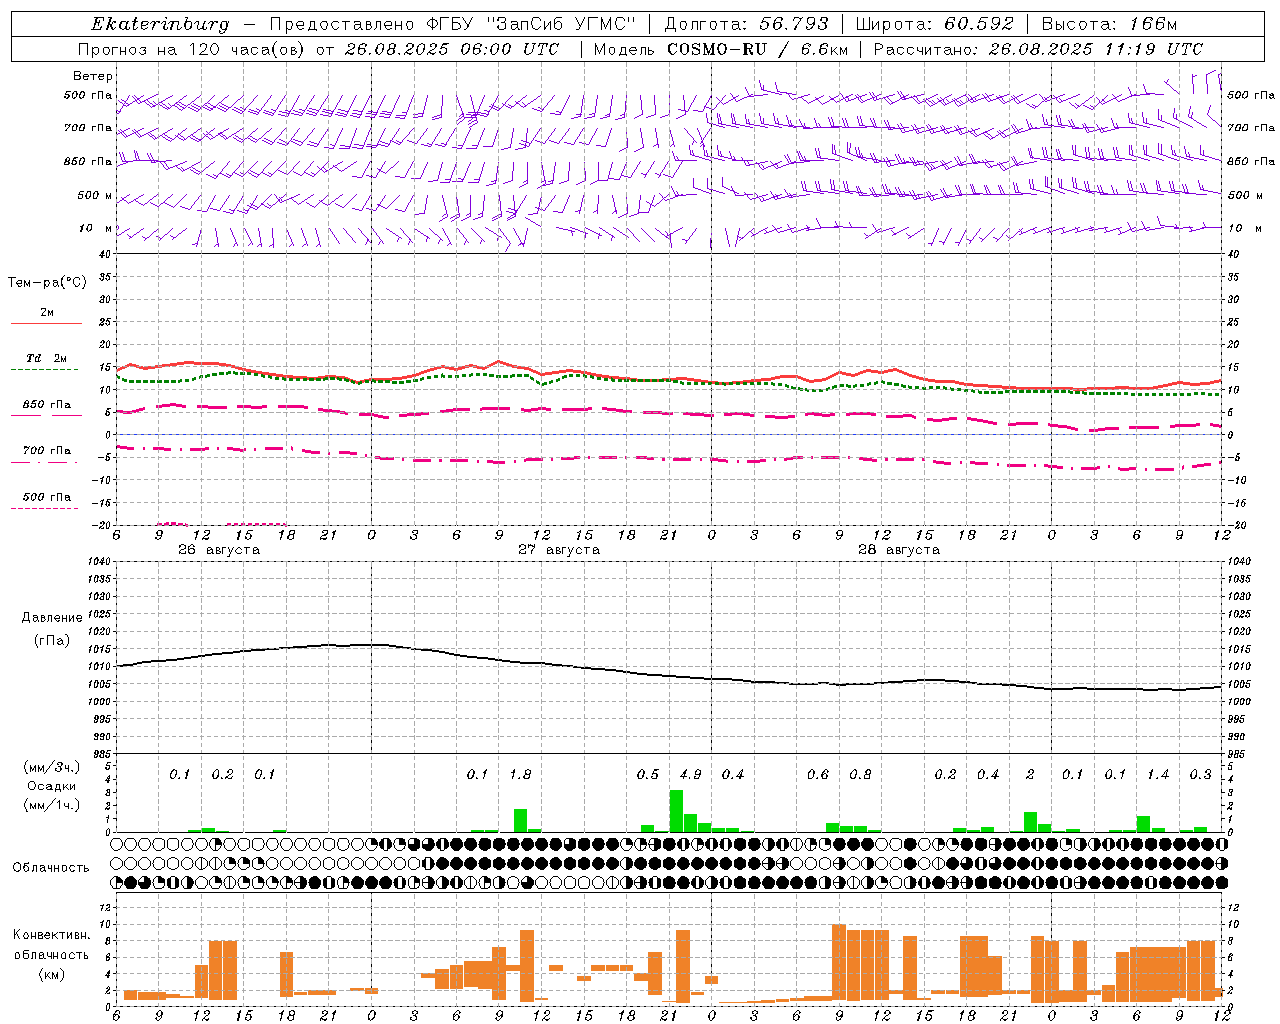This screenshot has height=1024, width=1280.
Task: Select the '(мм/1ч.)' precipitation unit label
Action: point(51,805)
